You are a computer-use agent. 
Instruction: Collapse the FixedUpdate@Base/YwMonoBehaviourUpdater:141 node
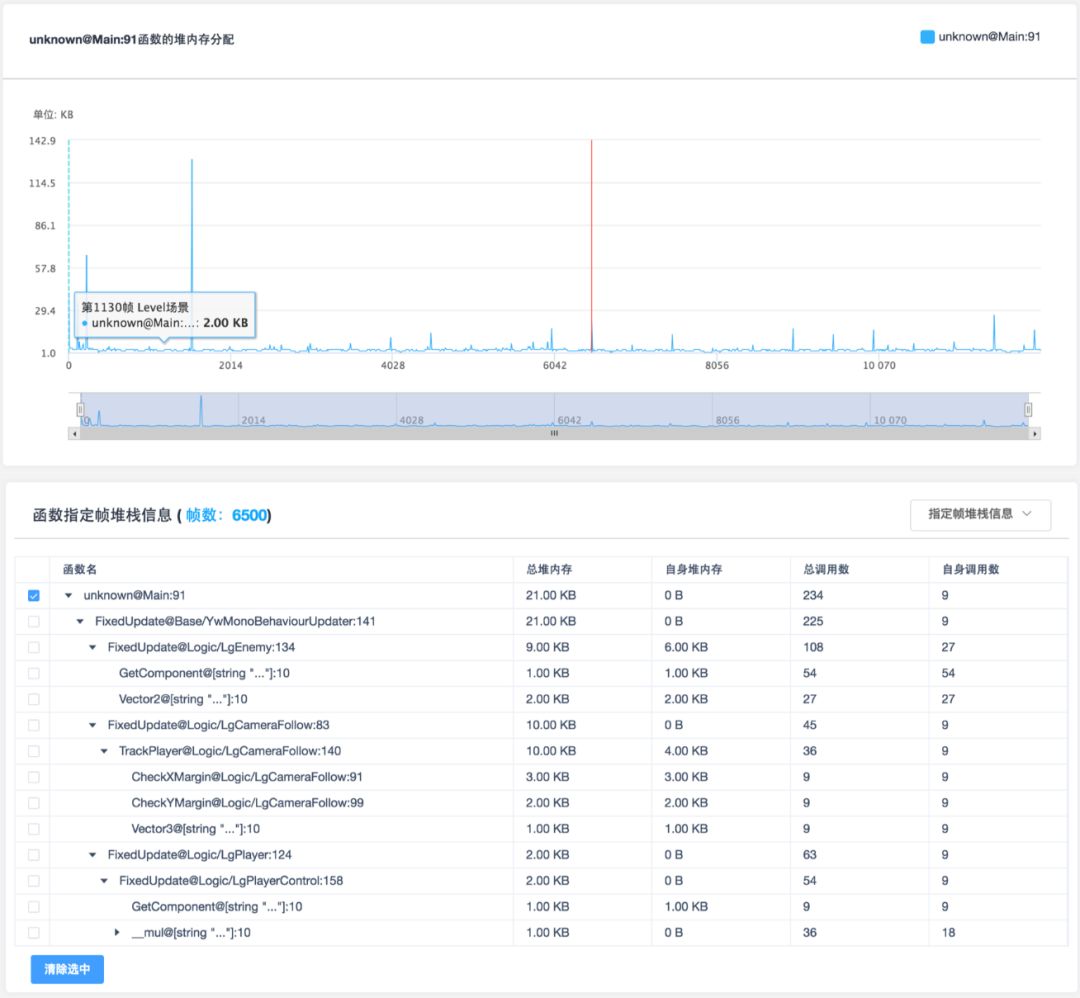[80, 622]
